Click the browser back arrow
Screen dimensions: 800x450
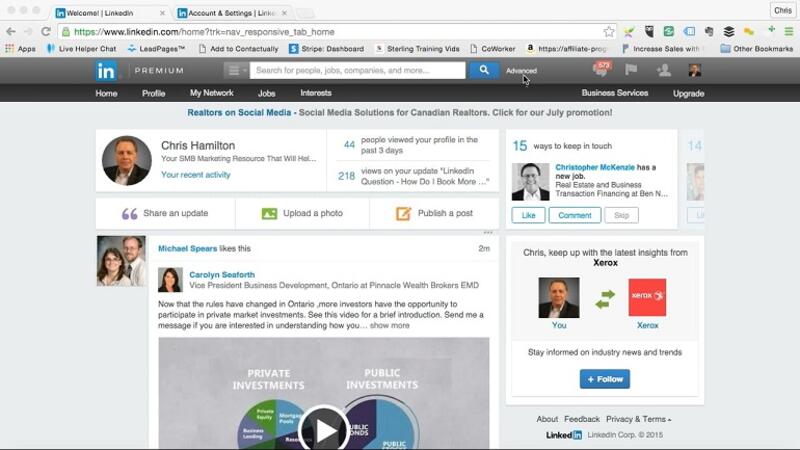click(11, 32)
